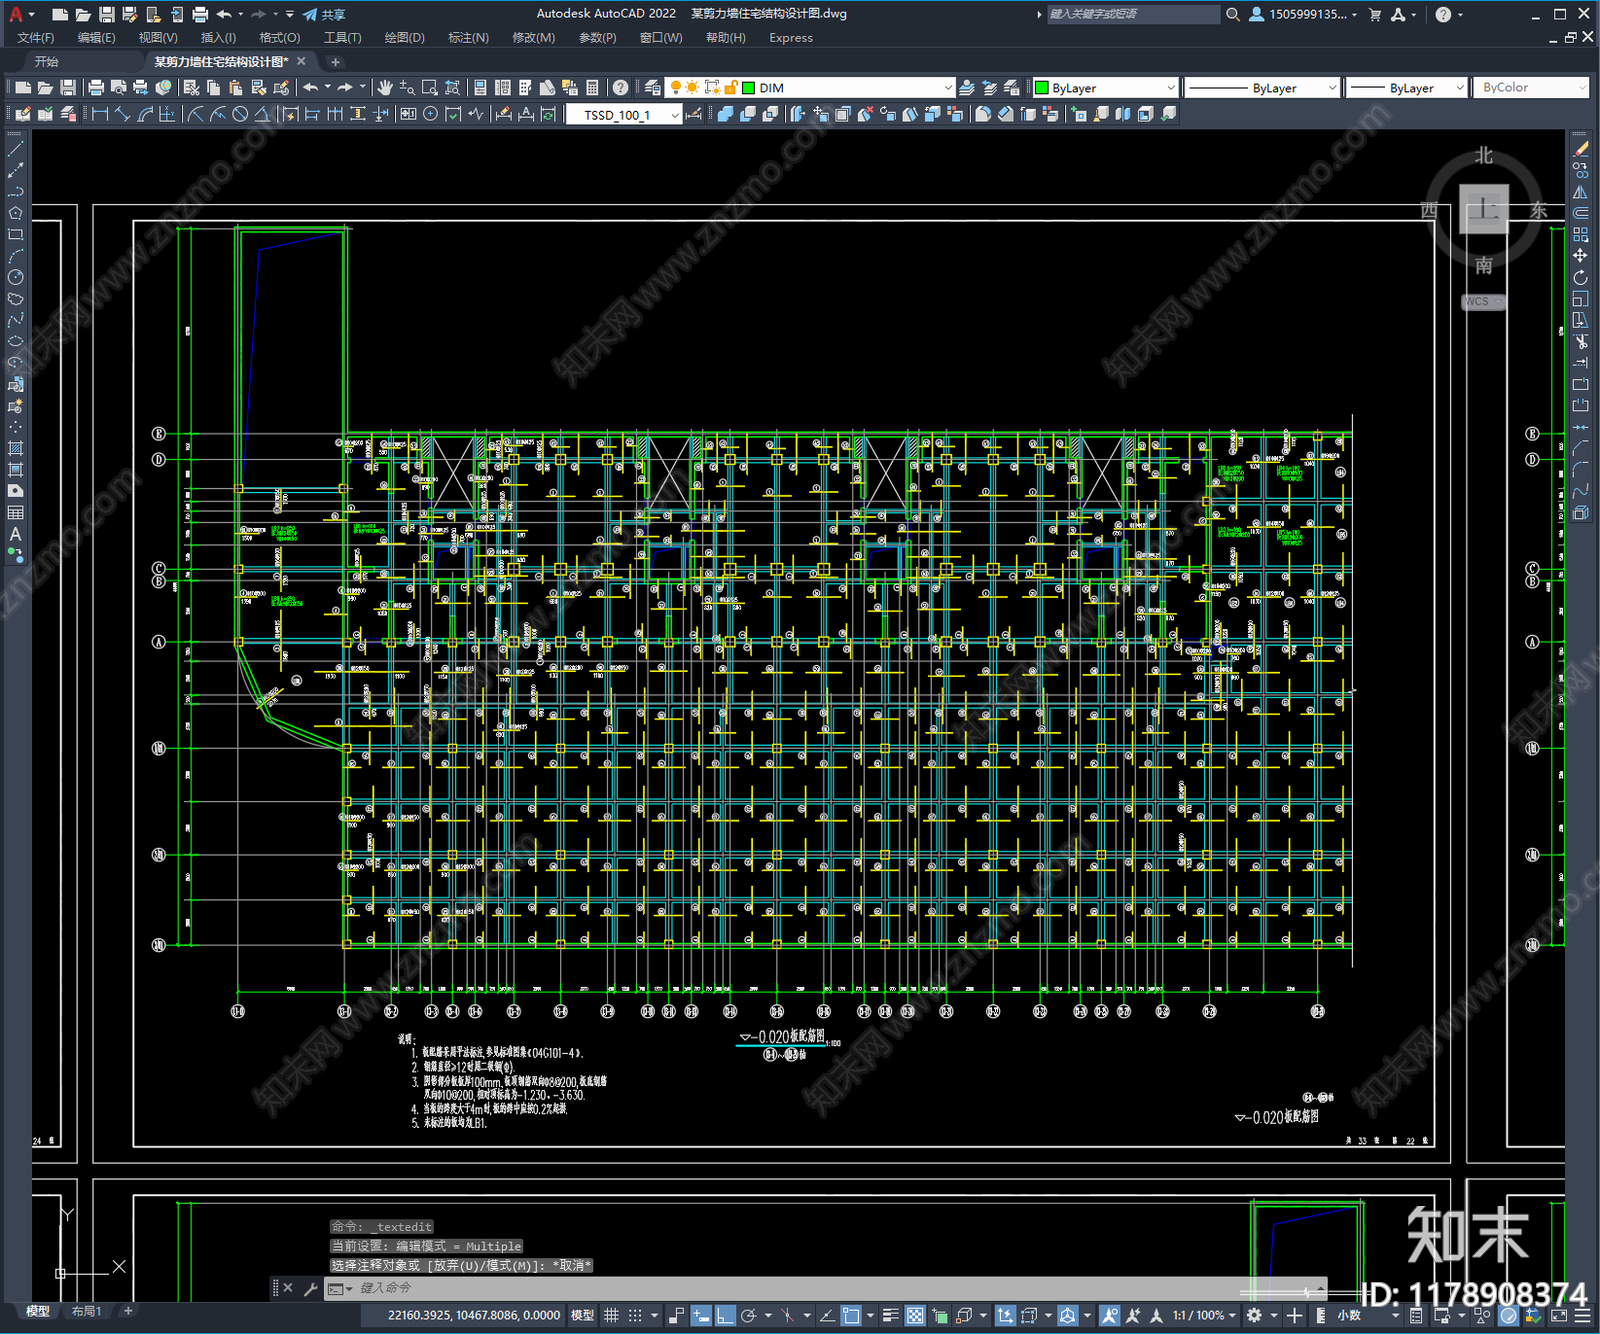
Task: Open the QuickCalc calculator icon
Action: [x=592, y=88]
